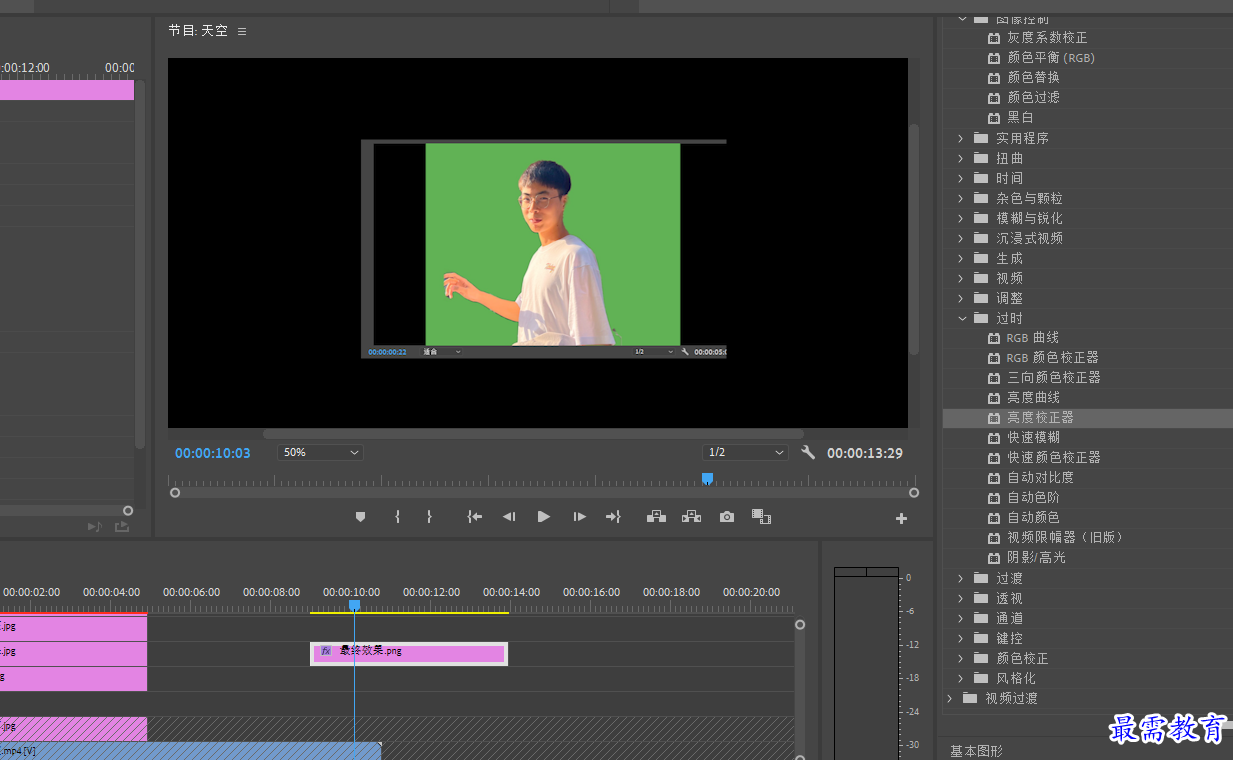The width and height of the screenshot is (1233, 760).
Task: Expand the 视频过渡 folder
Action: pyautogui.click(x=950, y=698)
